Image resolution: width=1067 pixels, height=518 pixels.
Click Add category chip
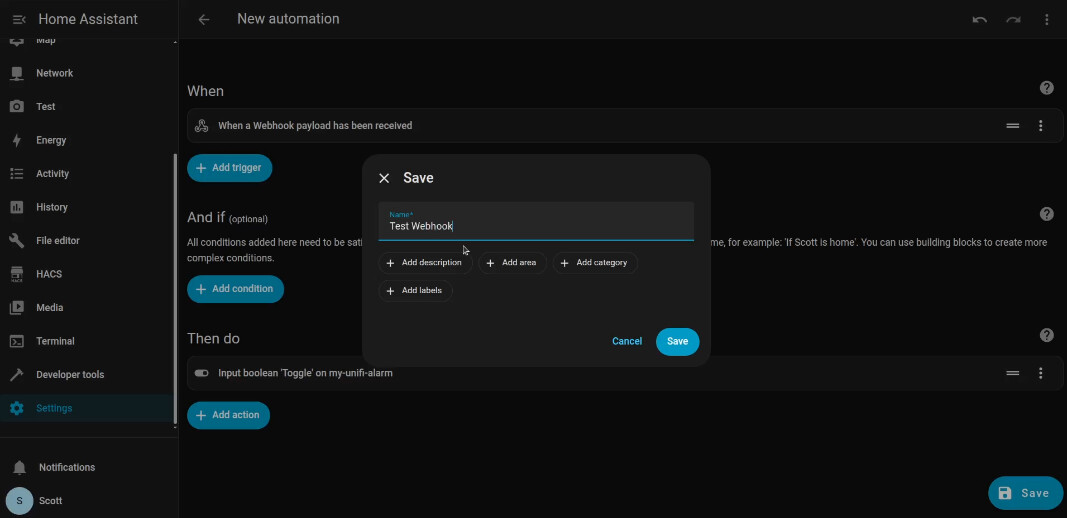click(594, 263)
